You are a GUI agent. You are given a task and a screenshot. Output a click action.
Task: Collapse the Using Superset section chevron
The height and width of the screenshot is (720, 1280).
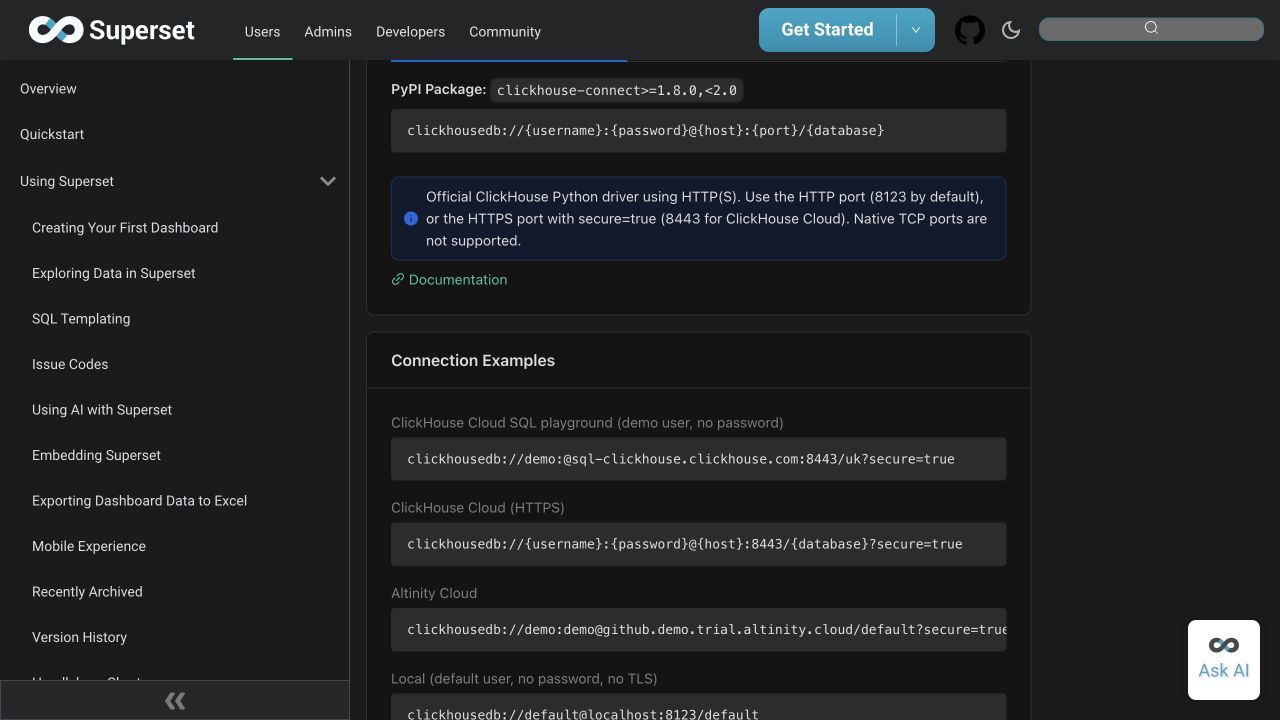click(327, 181)
